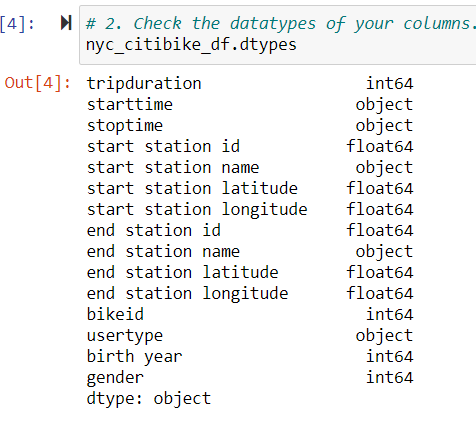Click the 'start station name' row label

[173, 167]
